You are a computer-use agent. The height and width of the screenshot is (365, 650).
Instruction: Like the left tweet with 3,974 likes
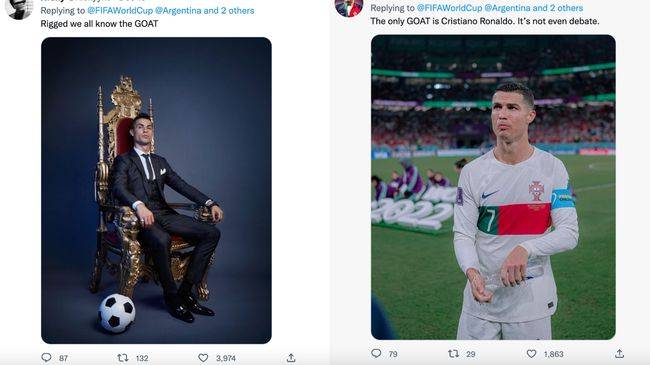click(203, 358)
